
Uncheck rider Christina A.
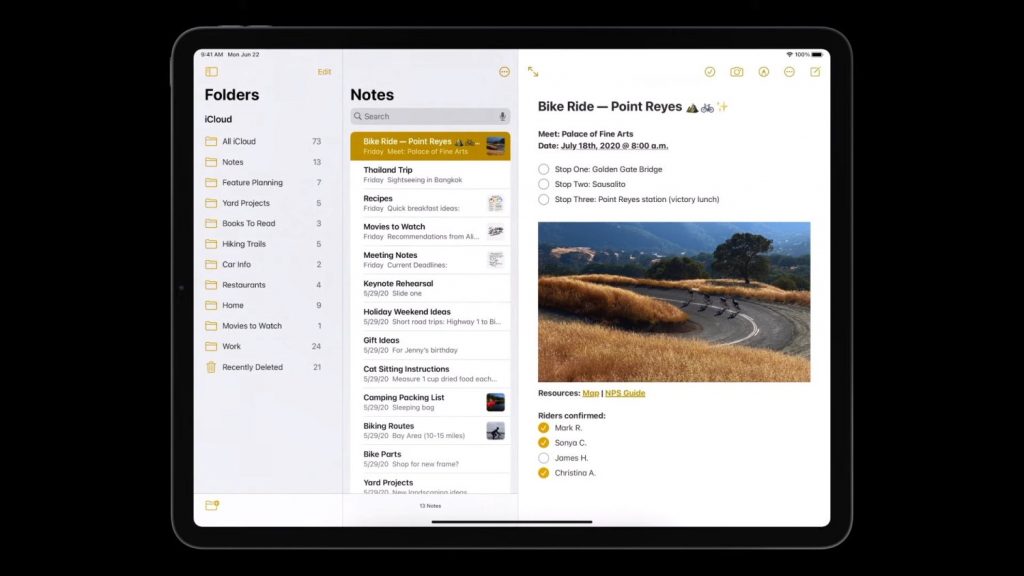point(543,473)
